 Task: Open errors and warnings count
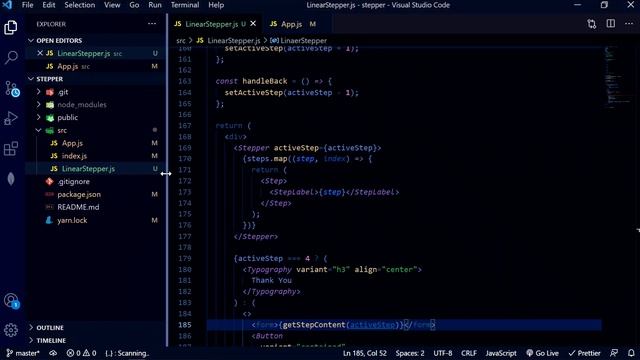(81, 353)
